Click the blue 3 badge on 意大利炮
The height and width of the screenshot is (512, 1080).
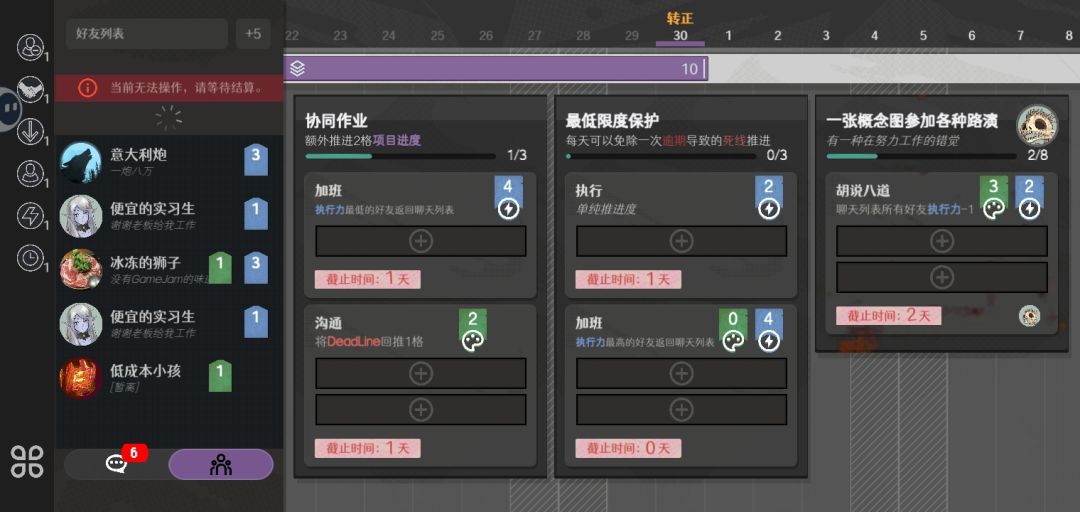[x=256, y=160]
